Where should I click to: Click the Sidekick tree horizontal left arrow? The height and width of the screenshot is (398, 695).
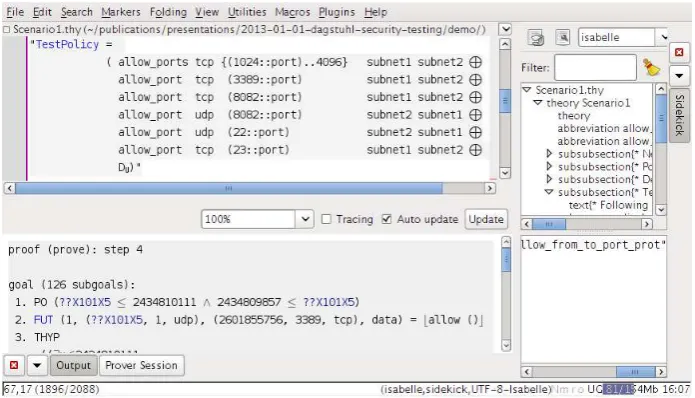pyautogui.click(x=527, y=224)
